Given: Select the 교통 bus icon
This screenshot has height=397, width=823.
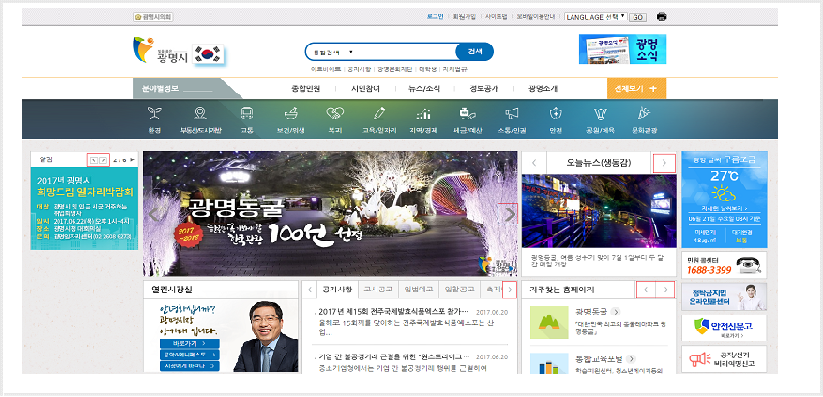Looking at the screenshot, I should (247, 113).
